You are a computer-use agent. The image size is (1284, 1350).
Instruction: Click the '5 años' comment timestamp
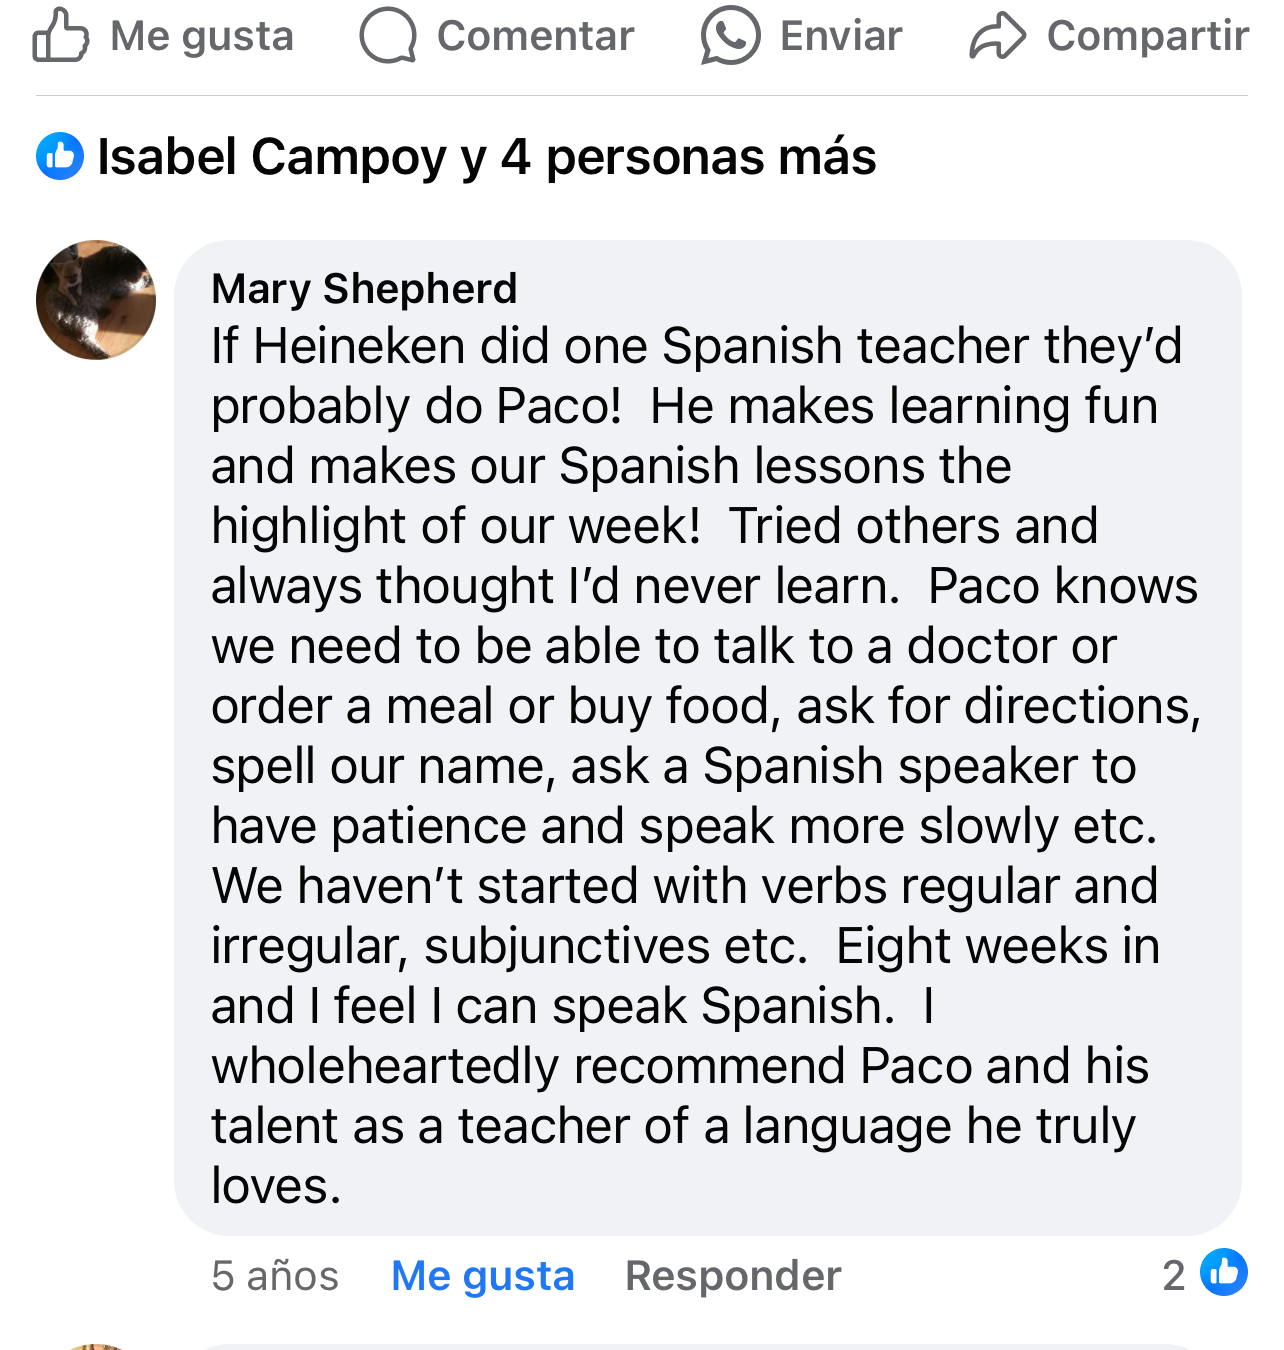click(x=275, y=1276)
